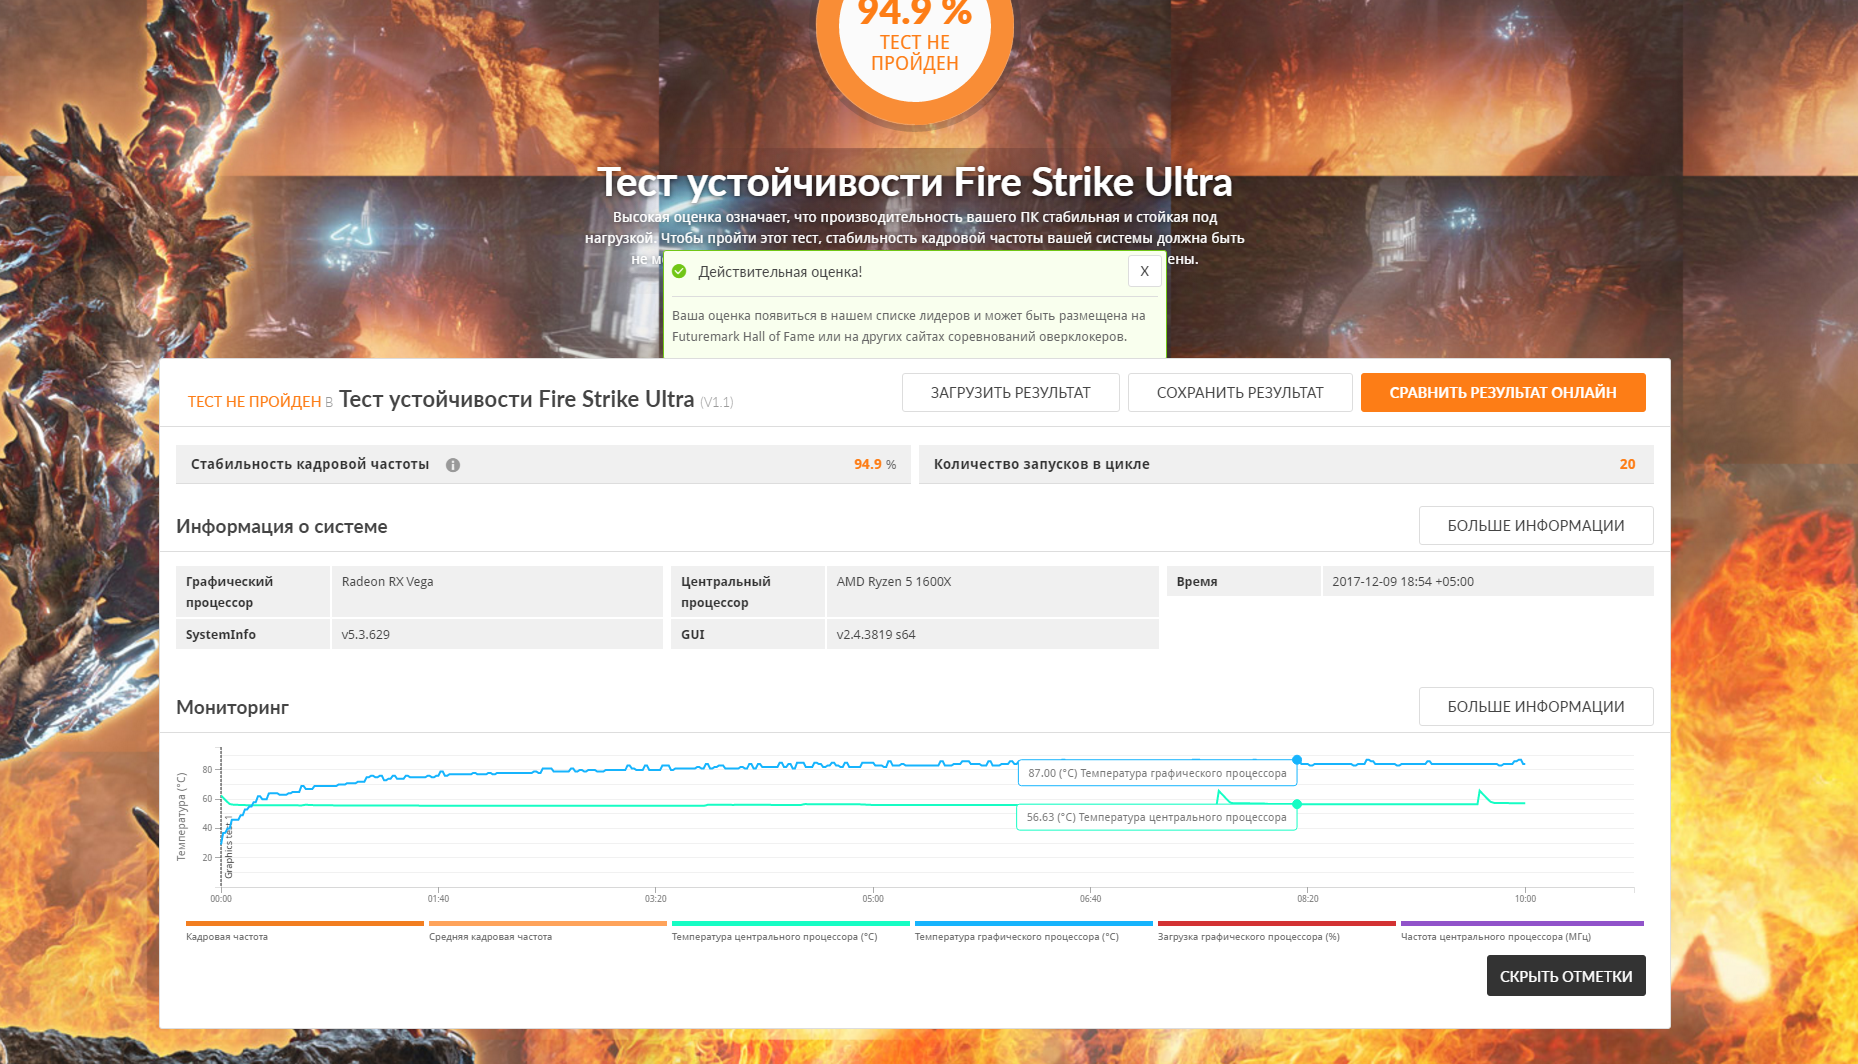Toggle the Загрузка графического процессора series
The width and height of the screenshot is (1858, 1064).
pos(1276,931)
